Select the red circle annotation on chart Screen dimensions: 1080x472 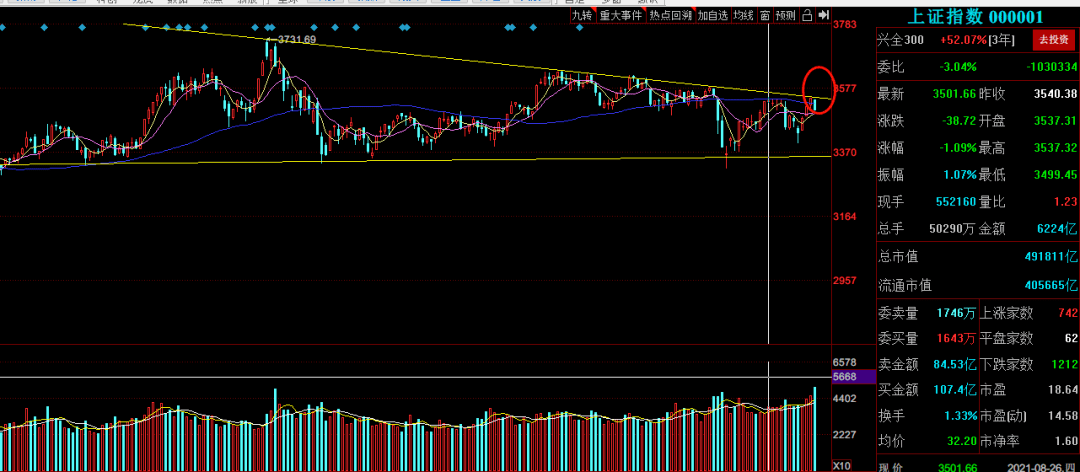coord(819,90)
